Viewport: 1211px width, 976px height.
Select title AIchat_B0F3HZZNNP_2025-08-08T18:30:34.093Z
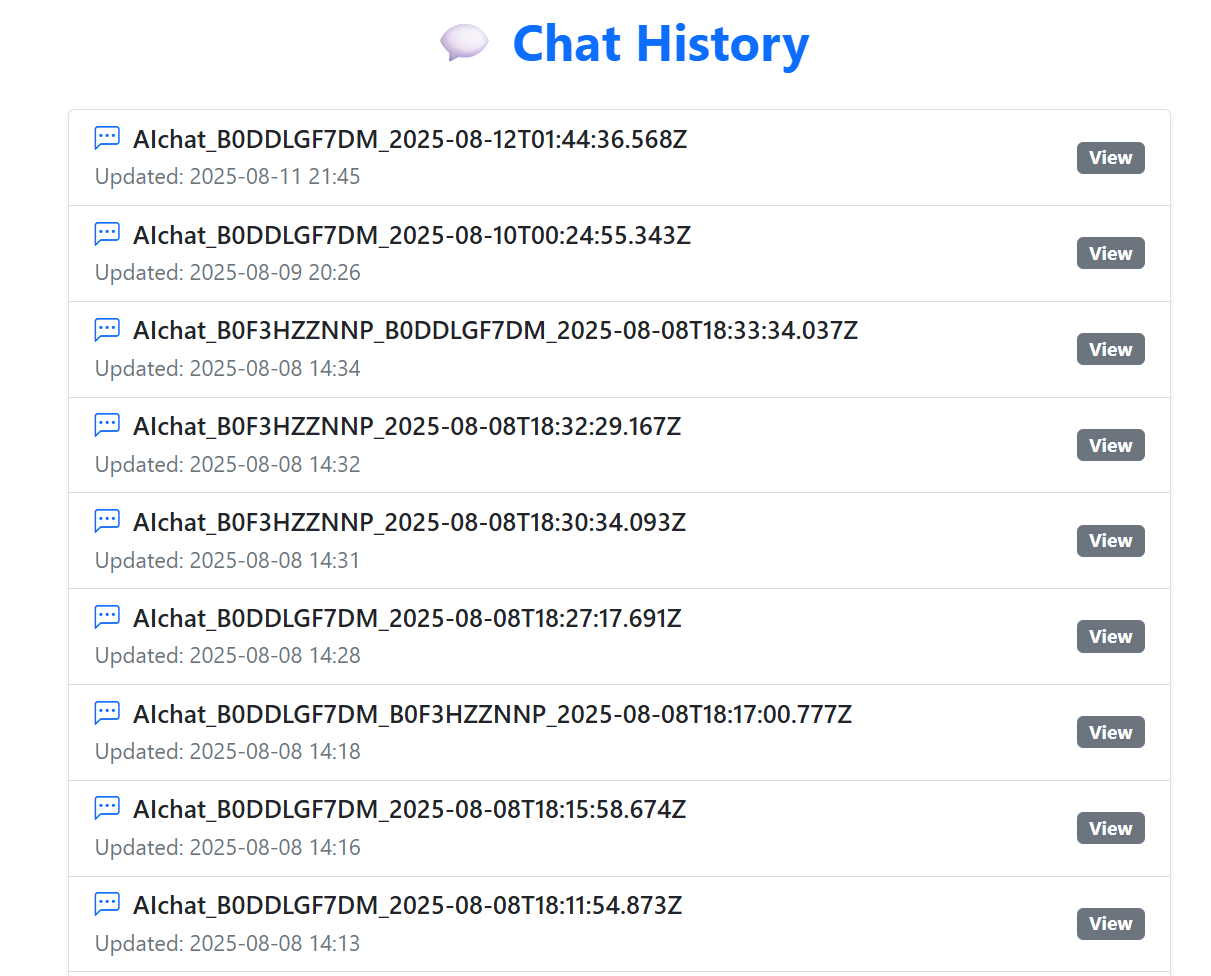tap(409, 522)
